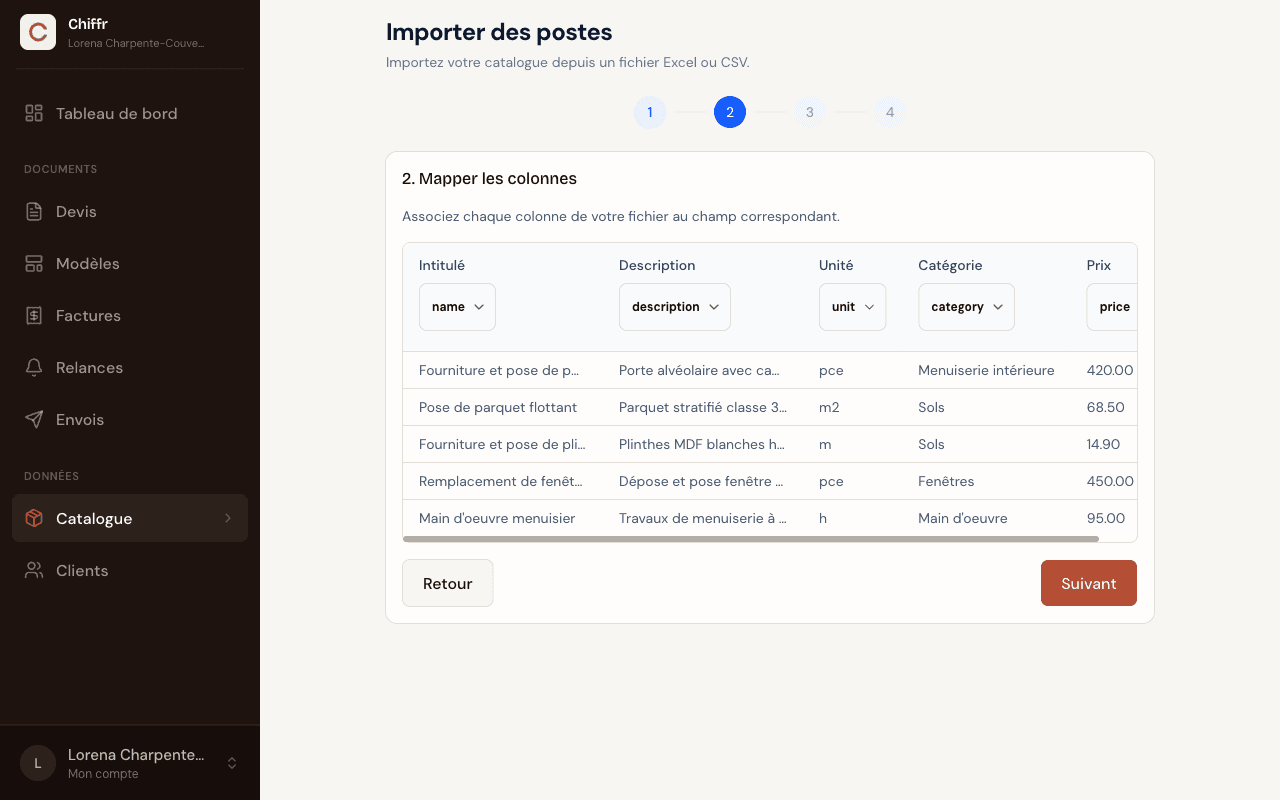This screenshot has width=1280, height=800.
Task: Click the account avatar letter L
Action: point(38,763)
